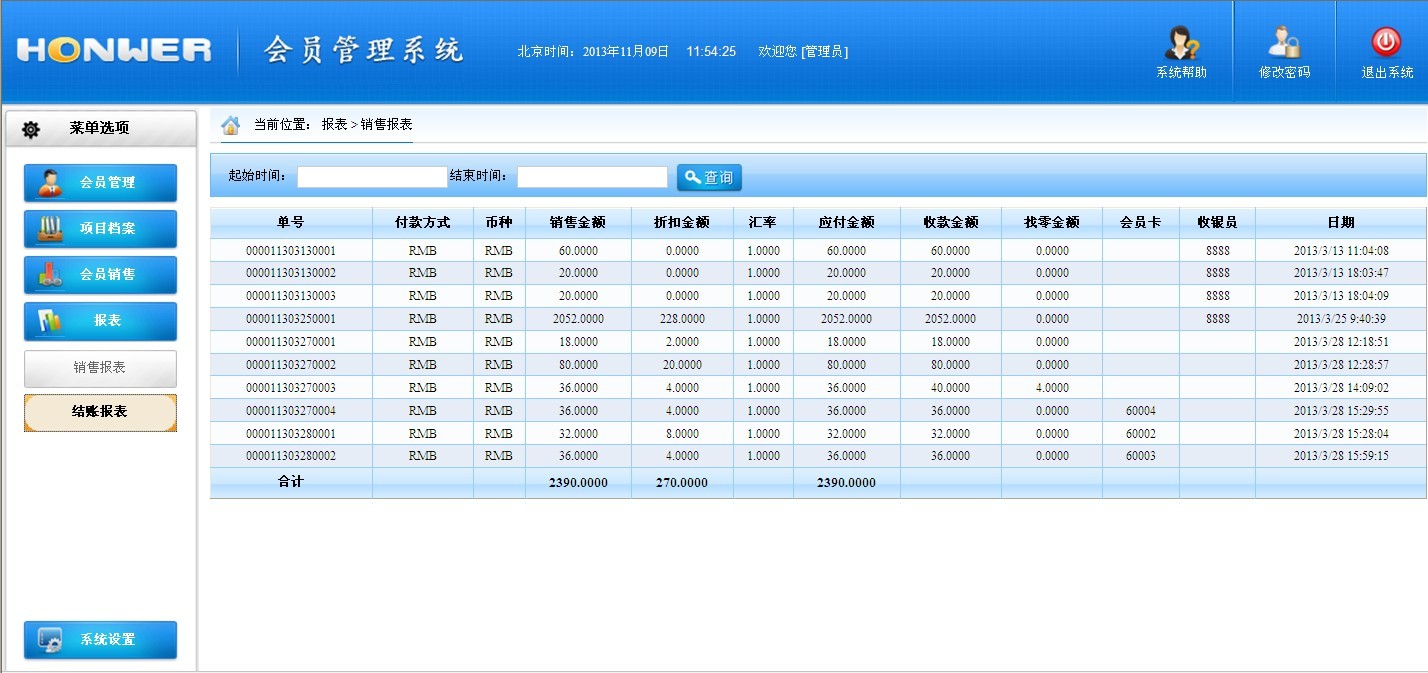
Task: Collapse the 报表 menu section
Action: [100, 321]
